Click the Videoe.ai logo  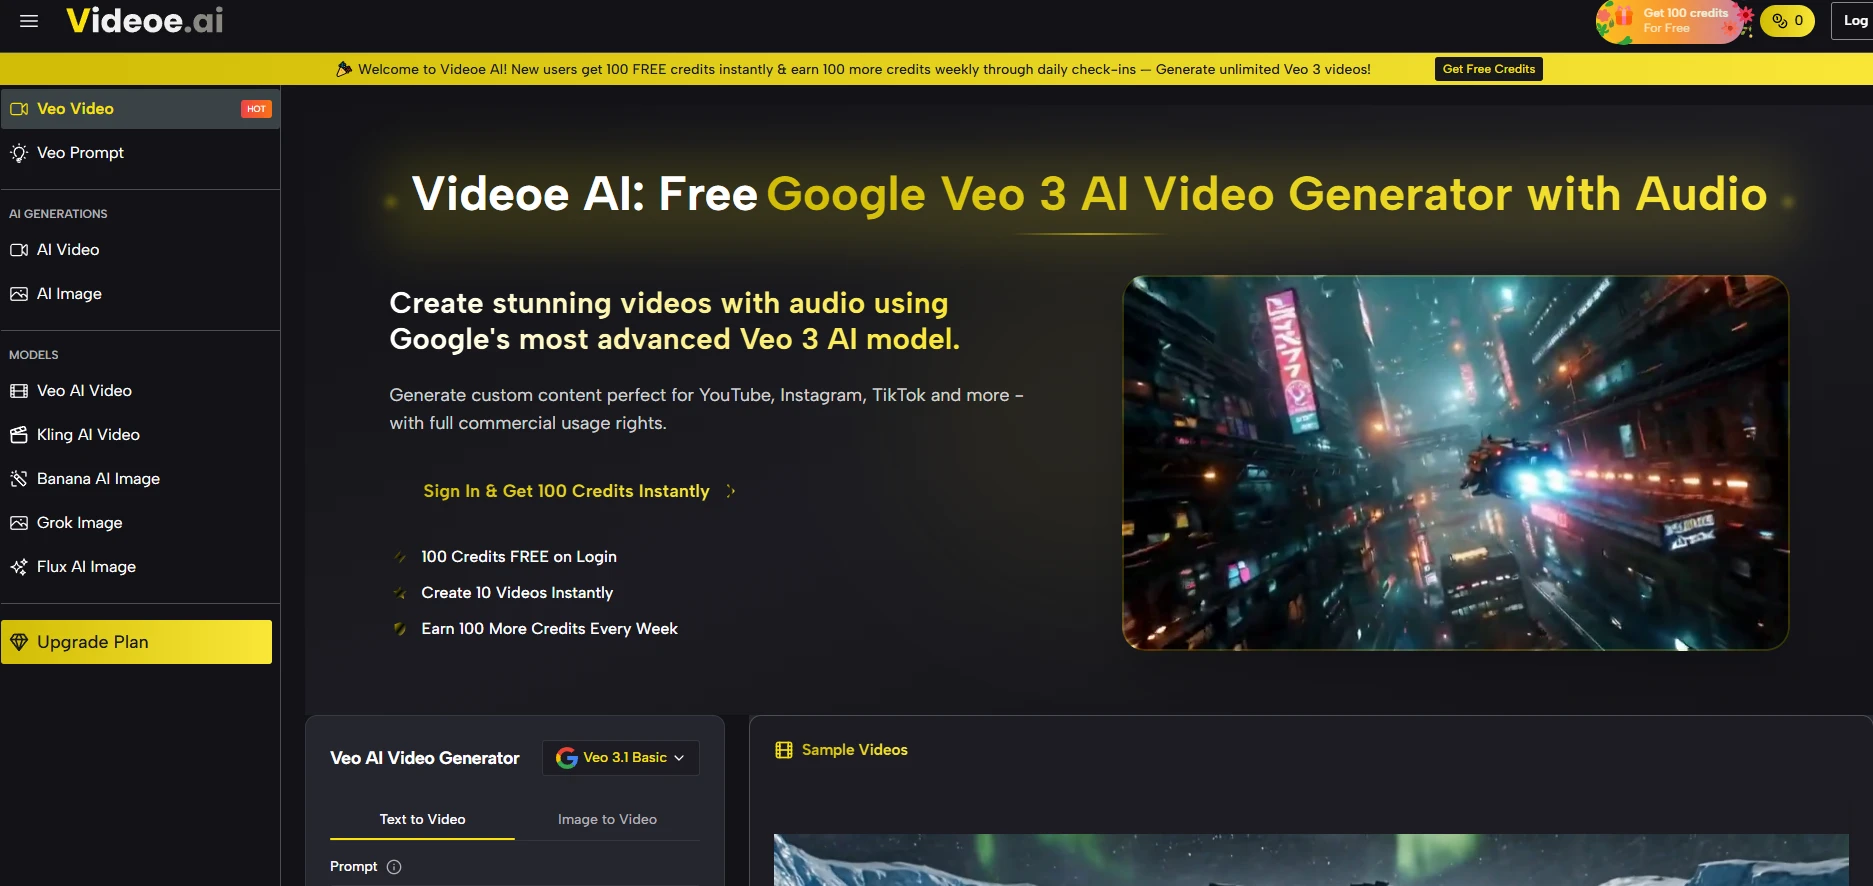click(x=145, y=20)
